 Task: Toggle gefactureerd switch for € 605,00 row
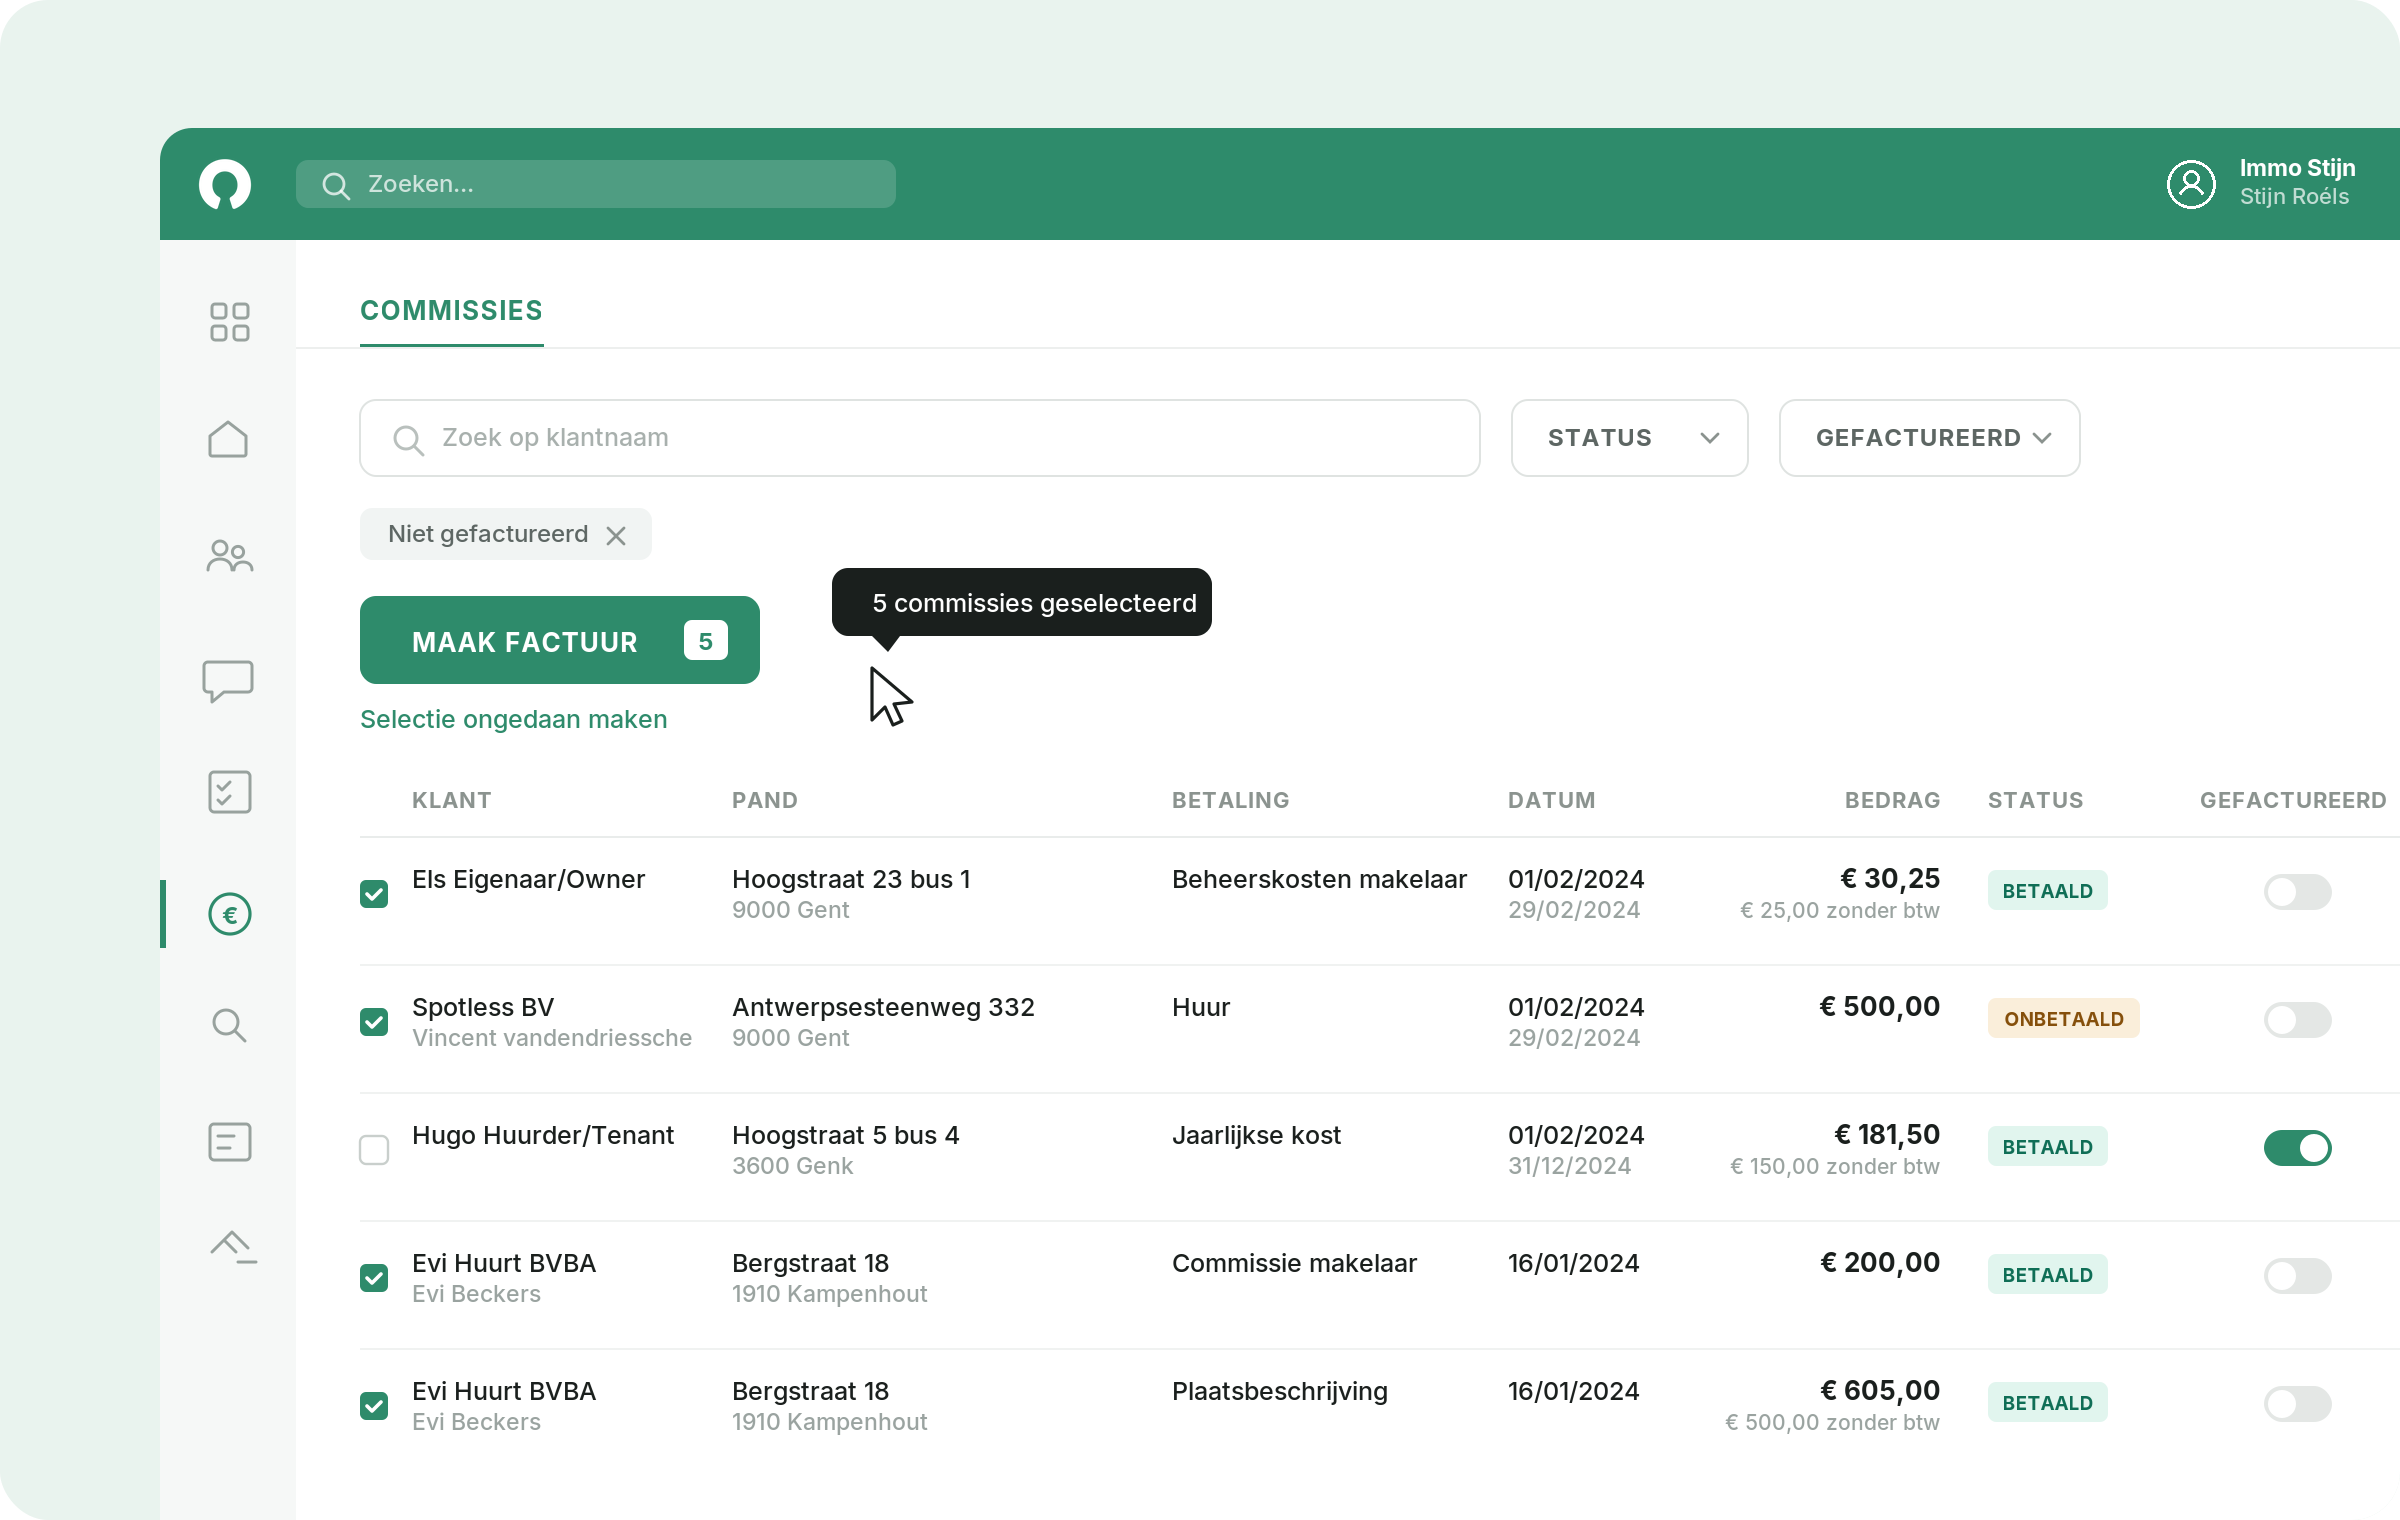[2297, 1403]
